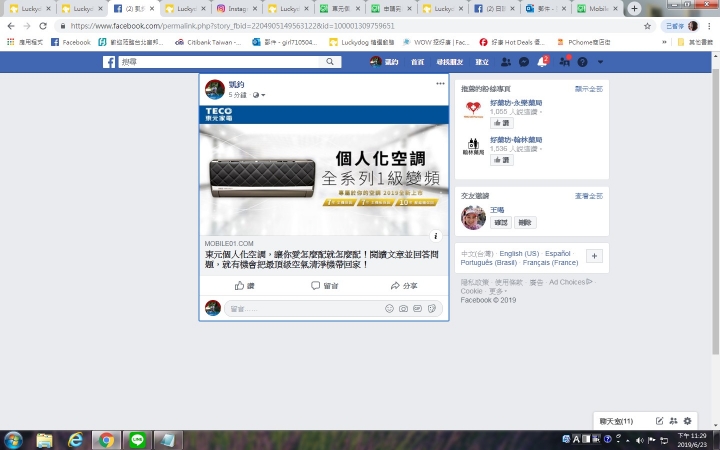Open the TECO air conditioner ad image
Image resolution: width=720 pixels, height=450 pixels.
[324, 170]
